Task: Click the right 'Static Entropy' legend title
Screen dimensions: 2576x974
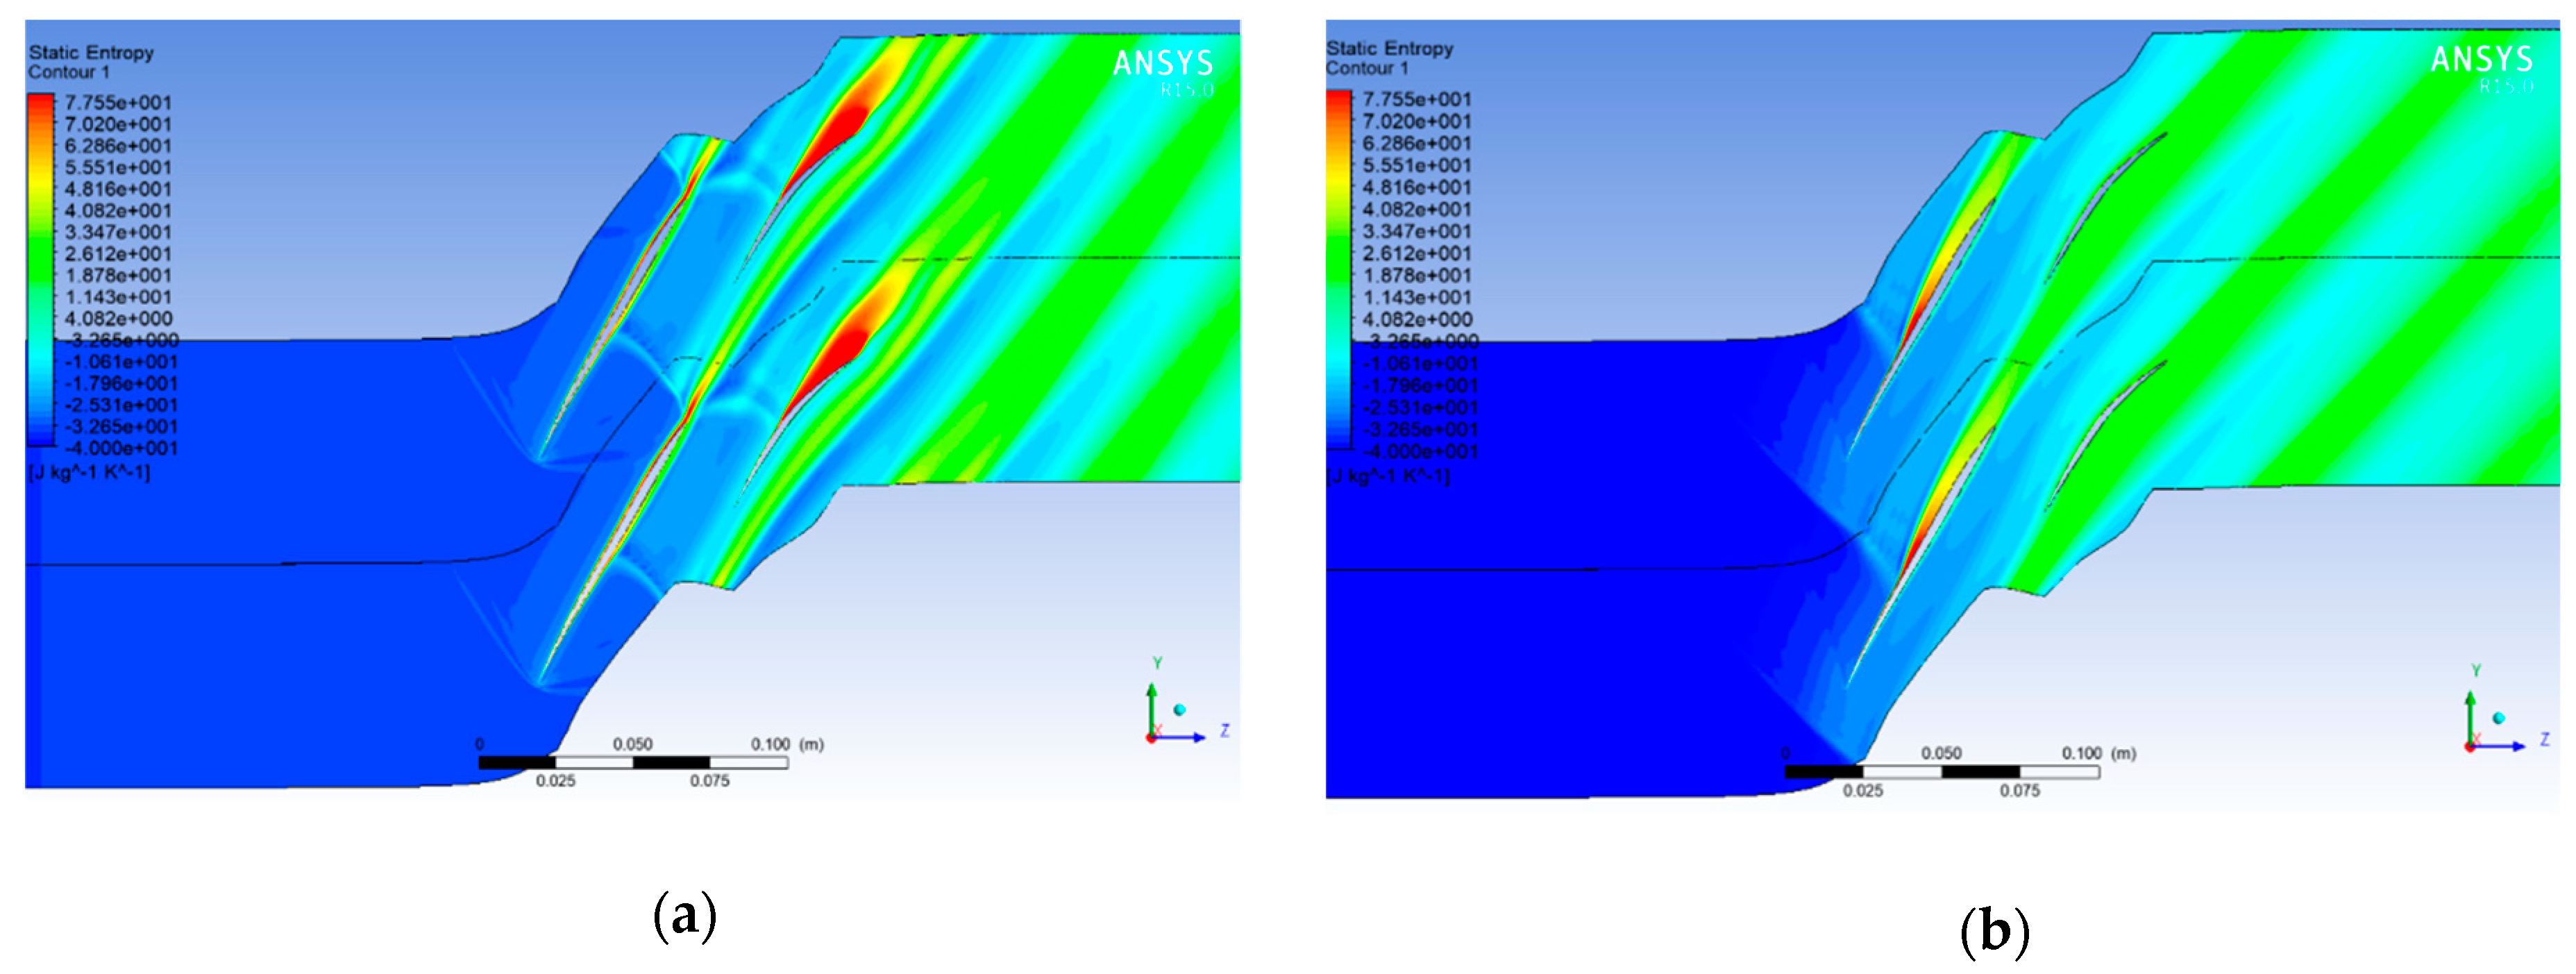Action: coord(1389,48)
